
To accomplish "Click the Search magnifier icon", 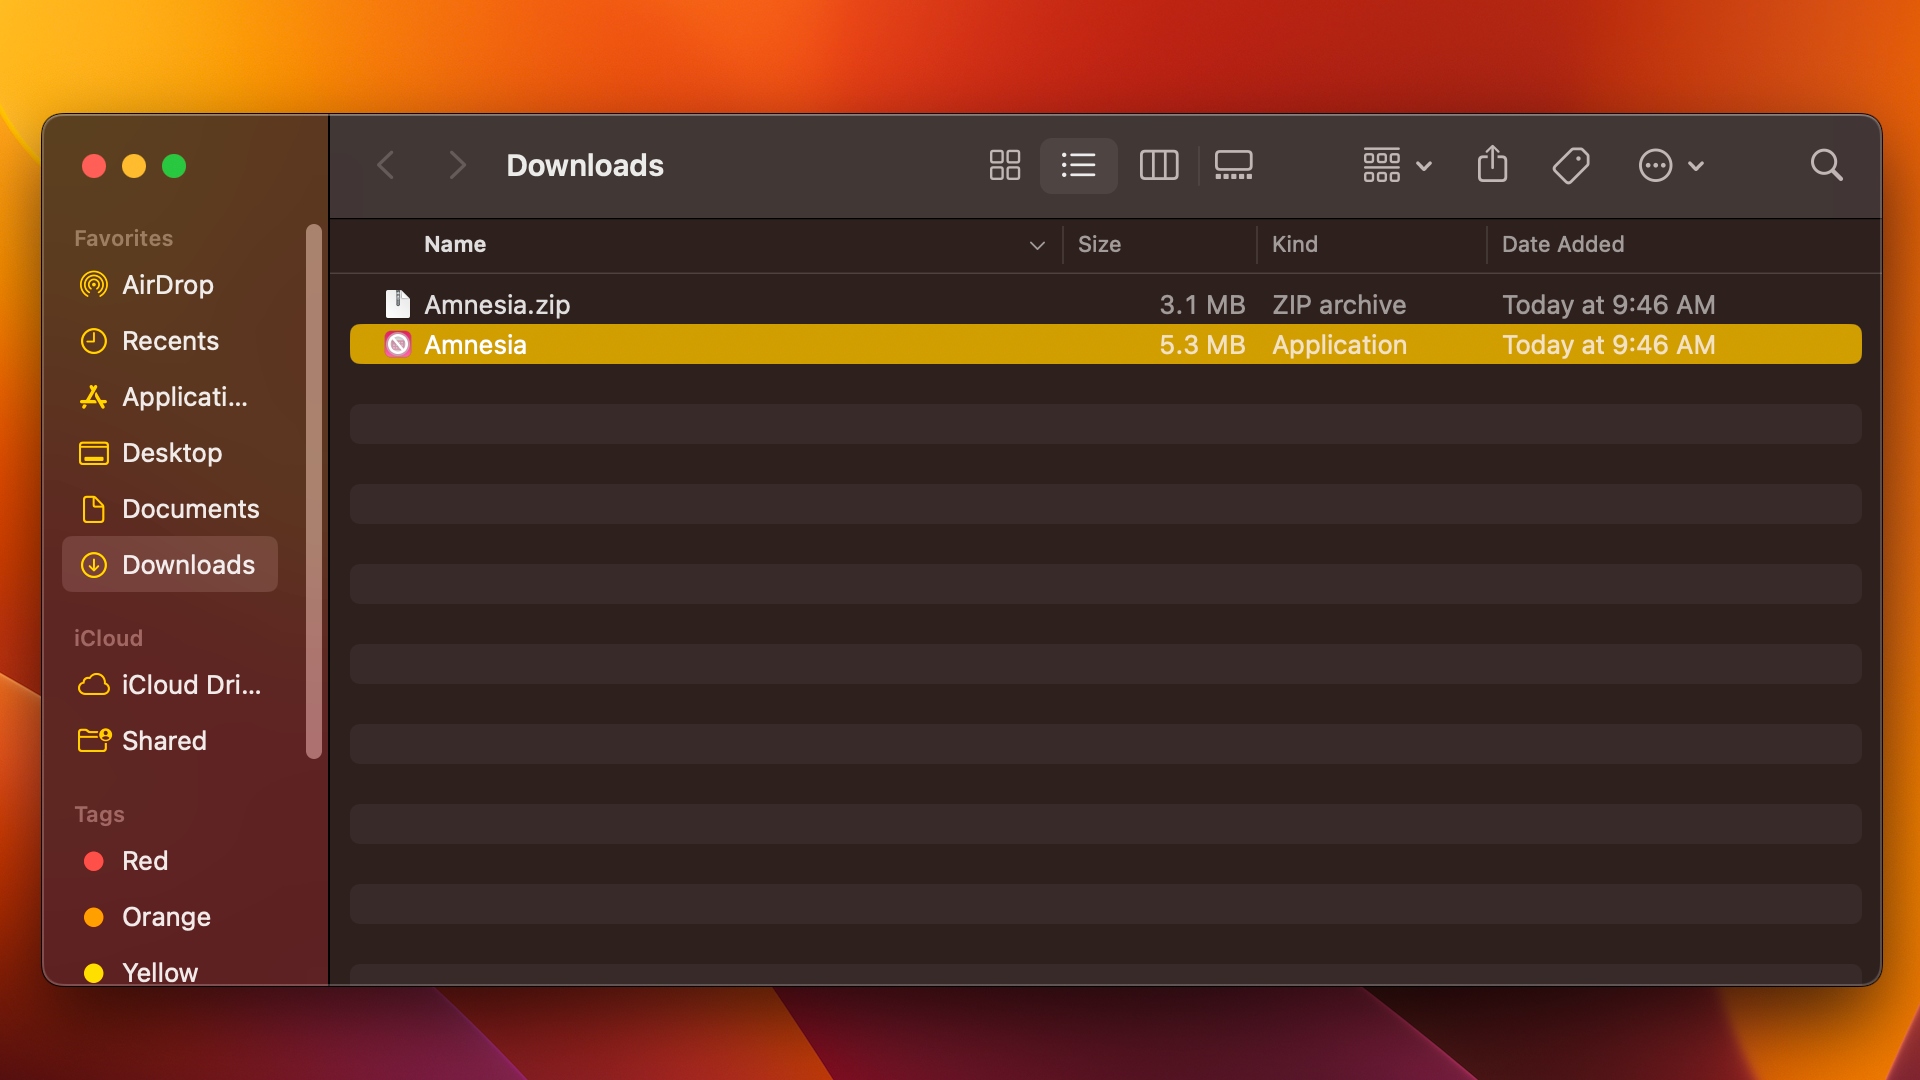I will pyautogui.click(x=1826, y=165).
